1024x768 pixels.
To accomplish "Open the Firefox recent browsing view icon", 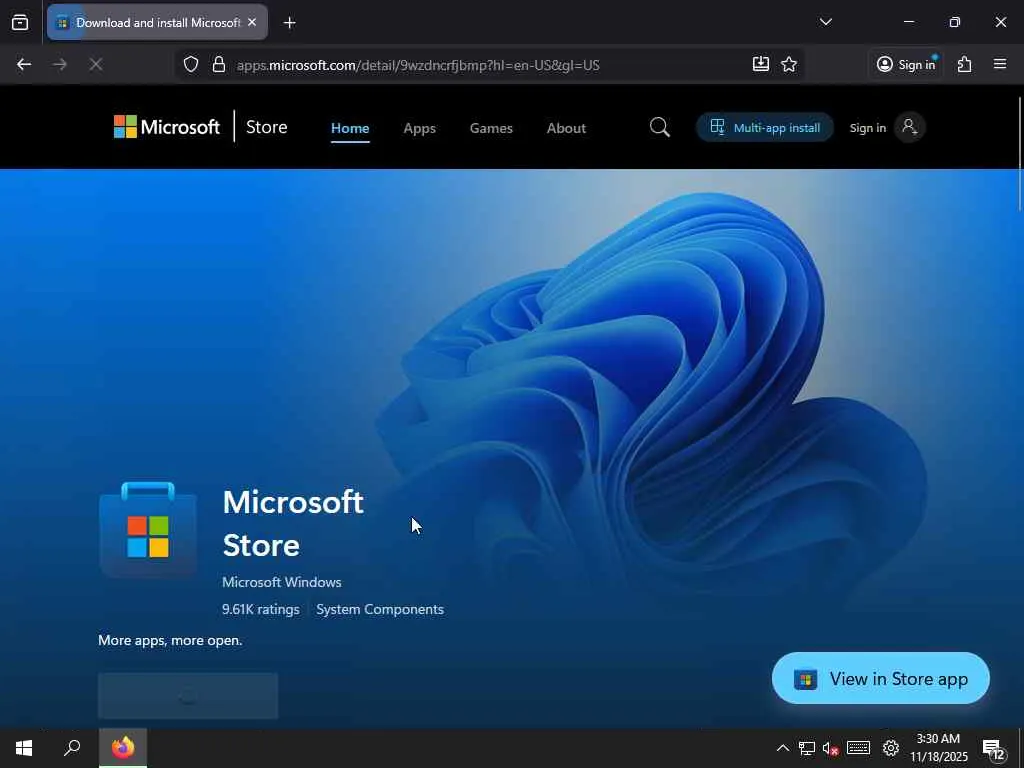I will click(20, 23).
